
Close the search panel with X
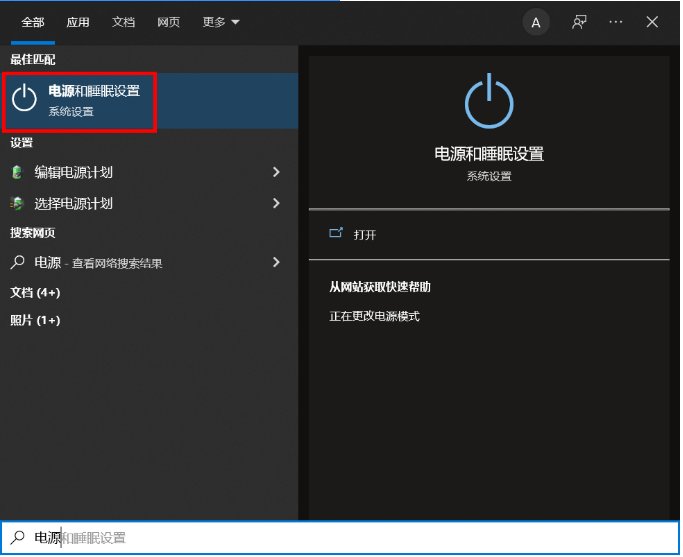[x=652, y=22]
